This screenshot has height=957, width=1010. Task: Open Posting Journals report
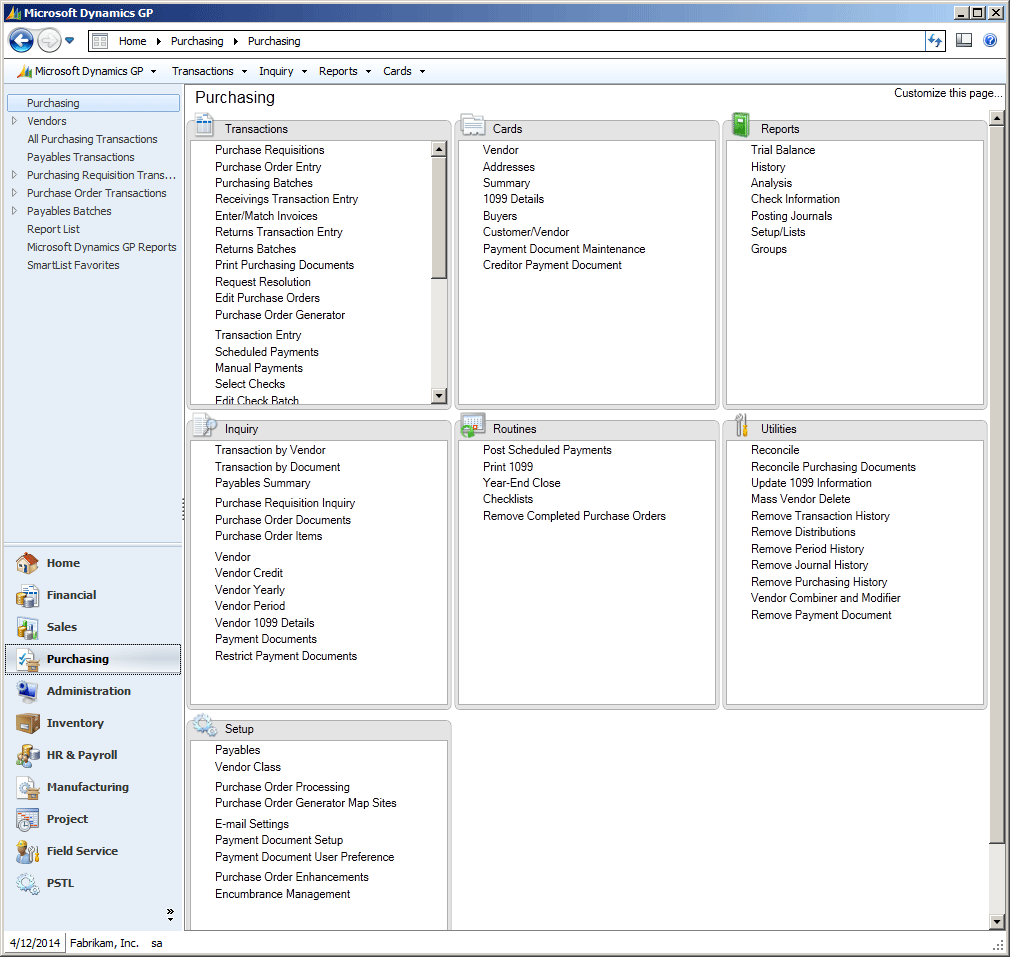click(x=792, y=216)
